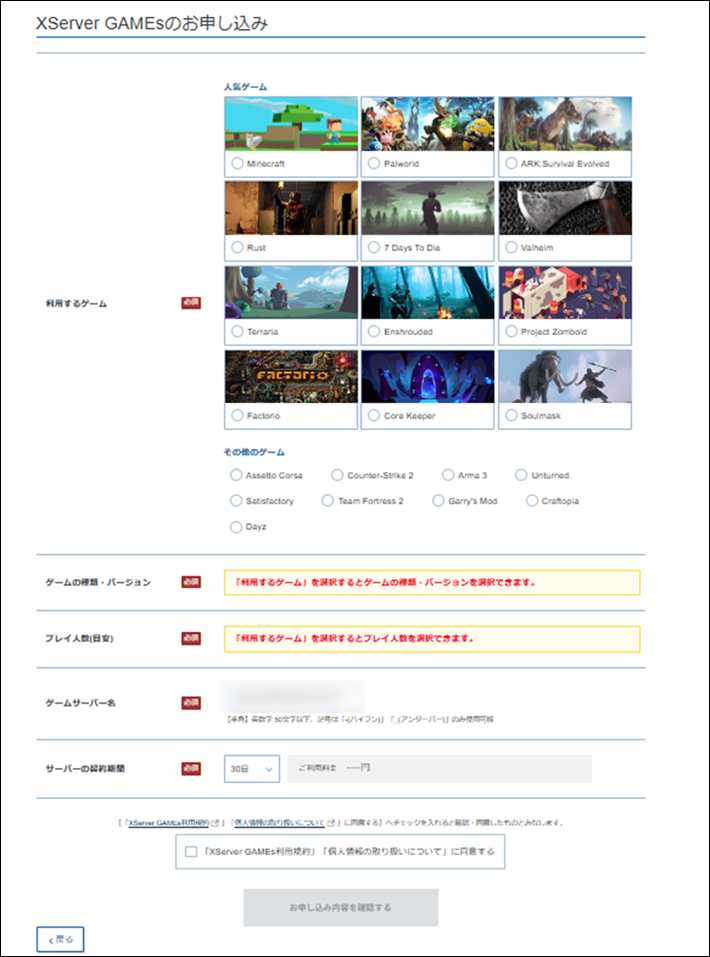
Task: Choose ARK:Survival Evolved radio option
Action: [511, 164]
